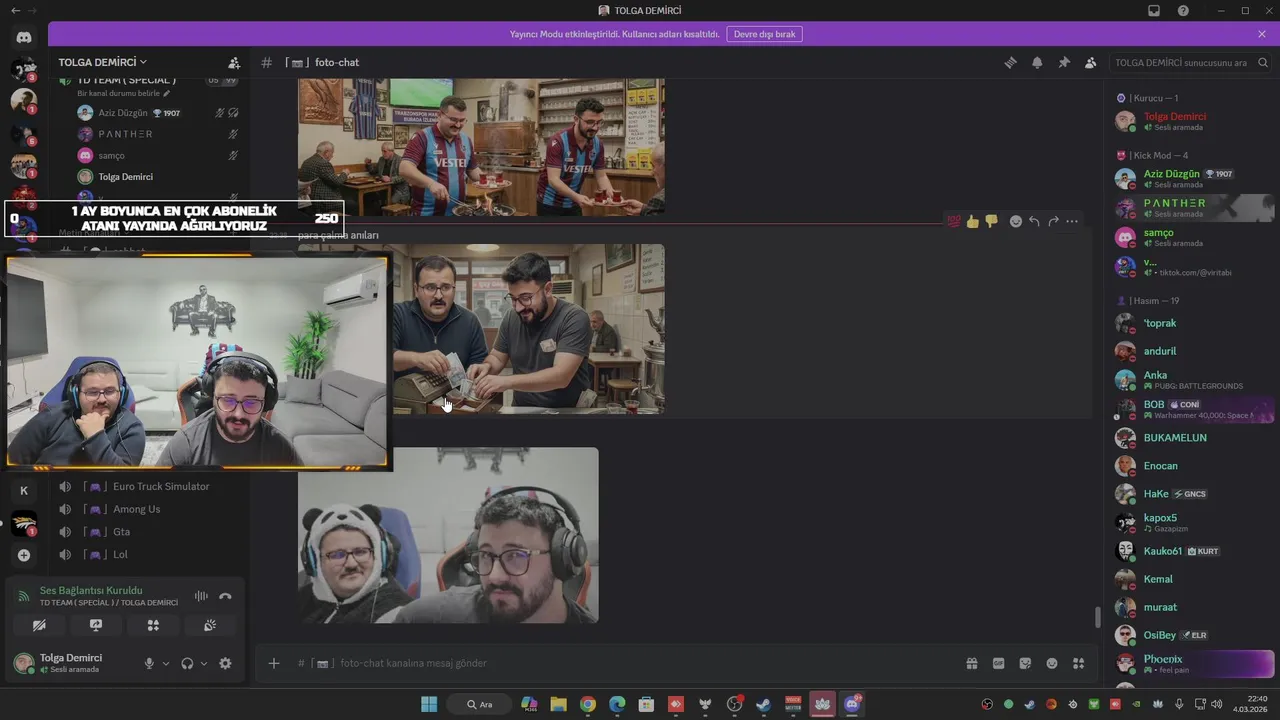
Task: Open the soundboard button
Action: coord(210,625)
